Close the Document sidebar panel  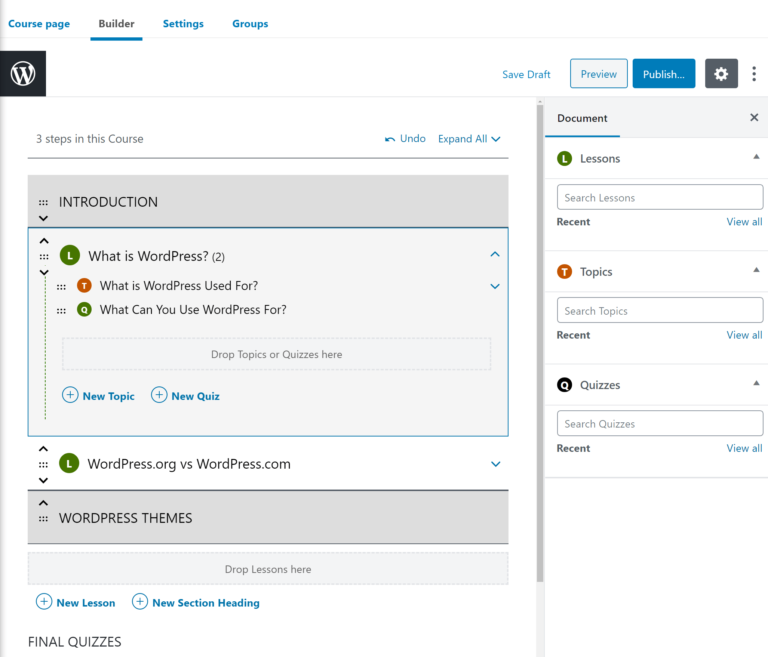coord(754,118)
